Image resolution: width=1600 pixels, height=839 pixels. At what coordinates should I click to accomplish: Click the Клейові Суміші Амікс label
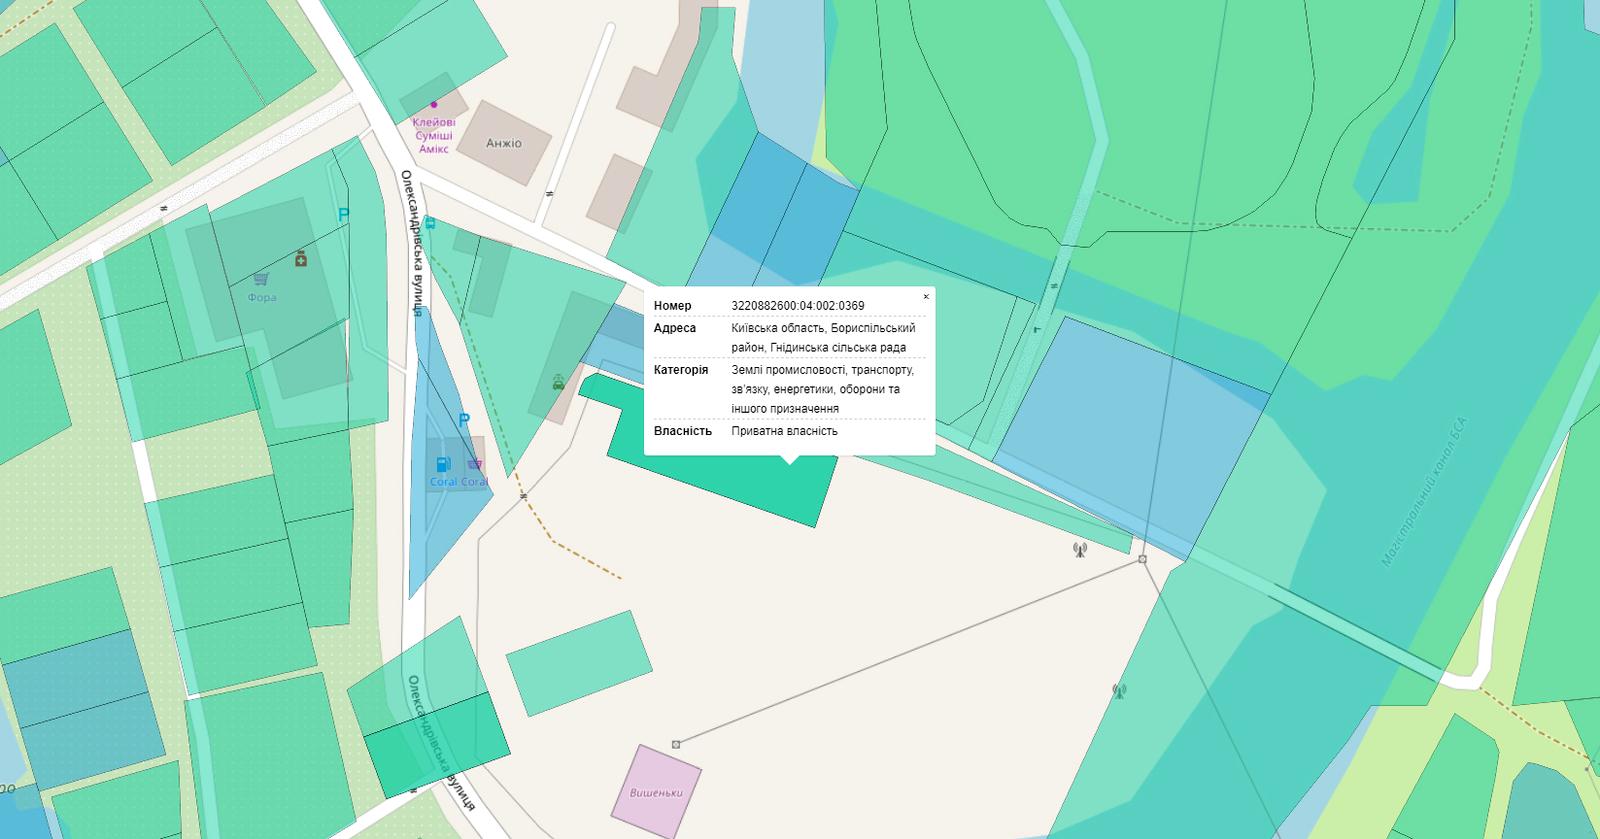click(434, 135)
